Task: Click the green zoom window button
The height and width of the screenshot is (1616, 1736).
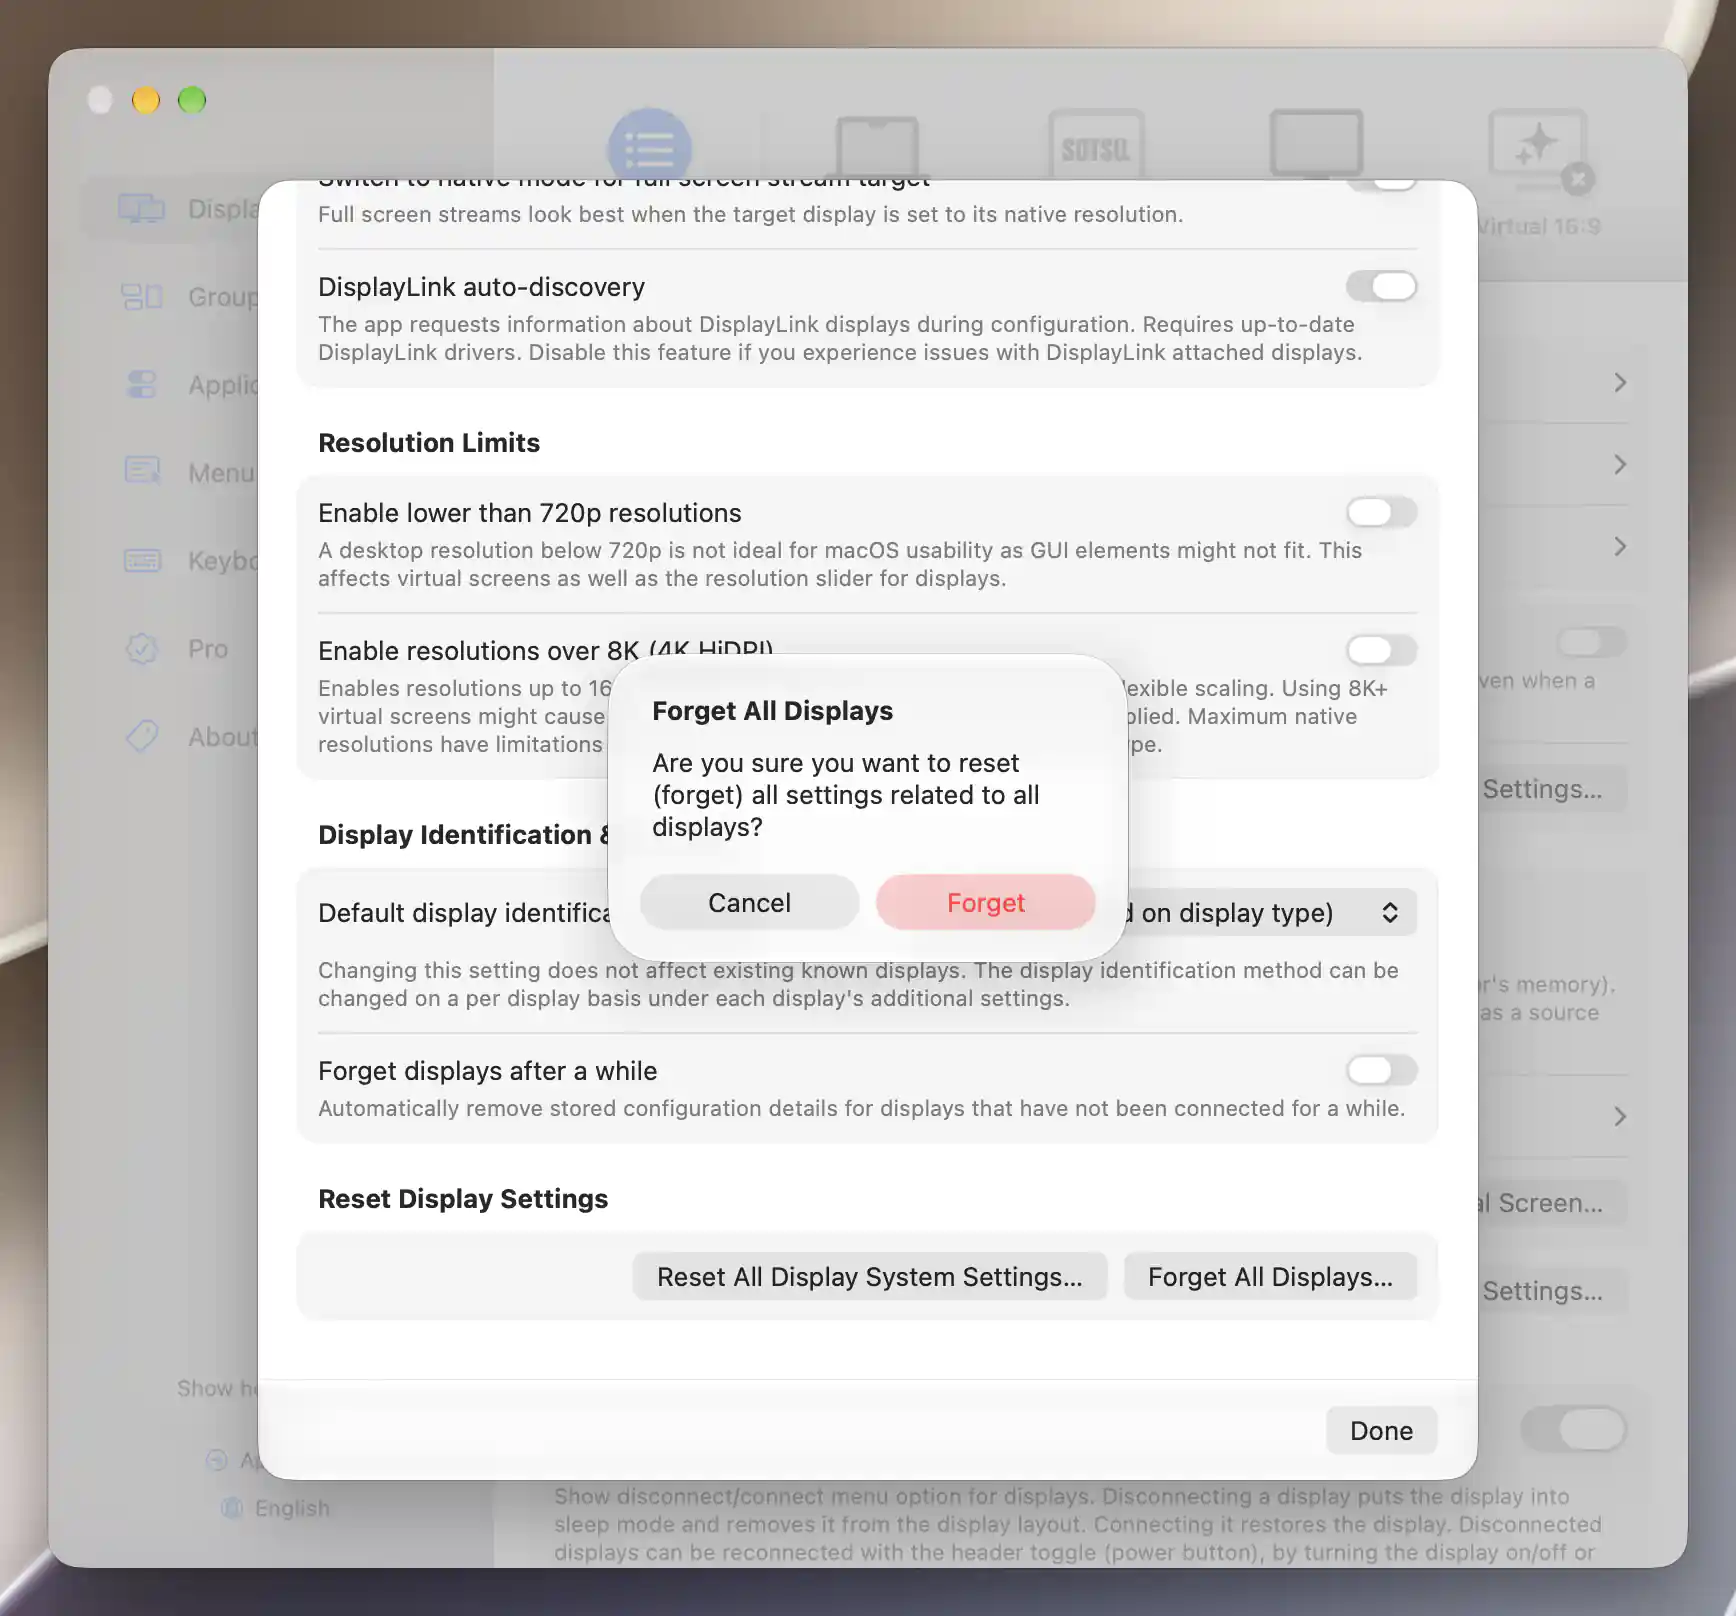Action: click(x=192, y=100)
